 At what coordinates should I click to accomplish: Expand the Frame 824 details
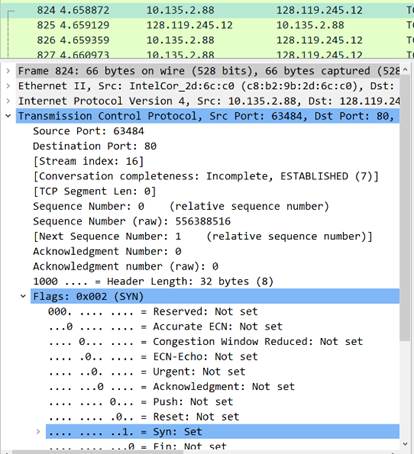coord(8,71)
